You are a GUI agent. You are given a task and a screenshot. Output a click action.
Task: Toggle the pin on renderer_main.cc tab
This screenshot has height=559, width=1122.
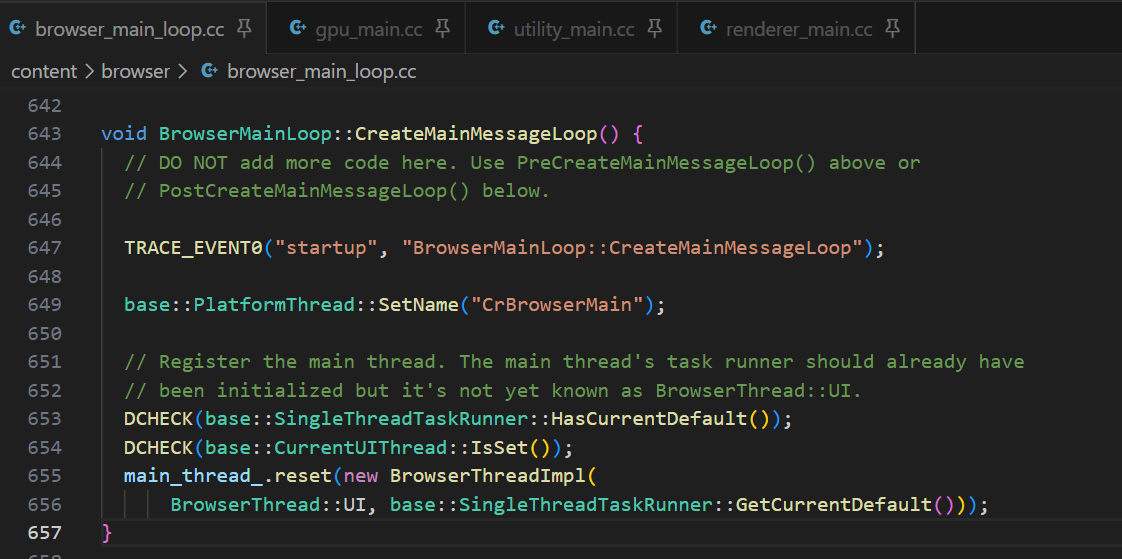click(893, 29)
